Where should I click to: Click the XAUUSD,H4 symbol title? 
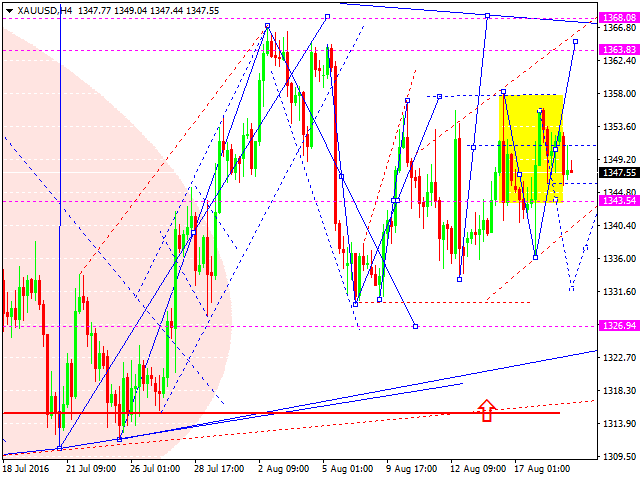[x=44, y=11]
